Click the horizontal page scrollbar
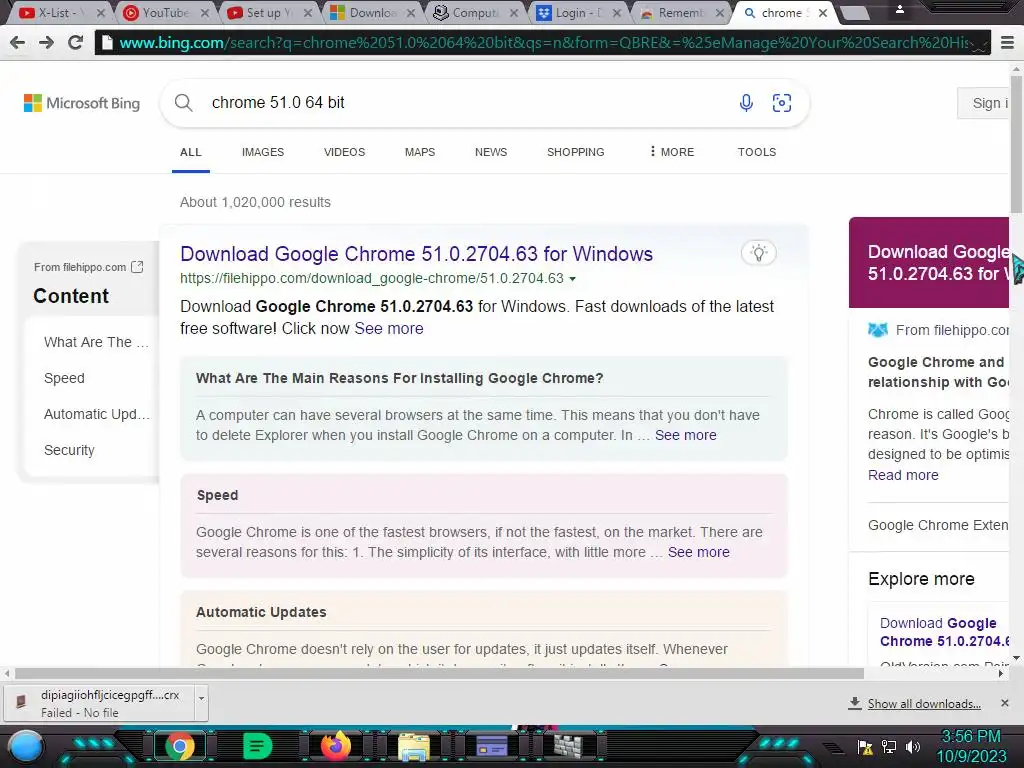The height and width of the screenshot is (768, 1024). (439, 673)
